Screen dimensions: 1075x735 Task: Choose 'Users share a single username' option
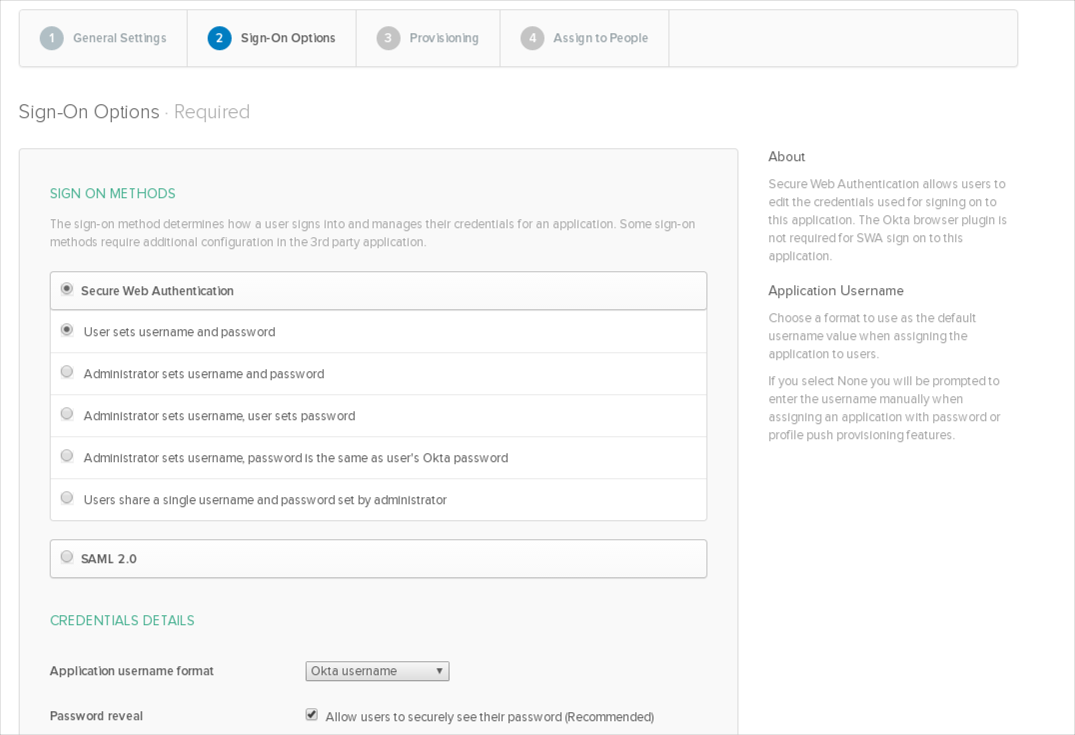coord(67,498)
